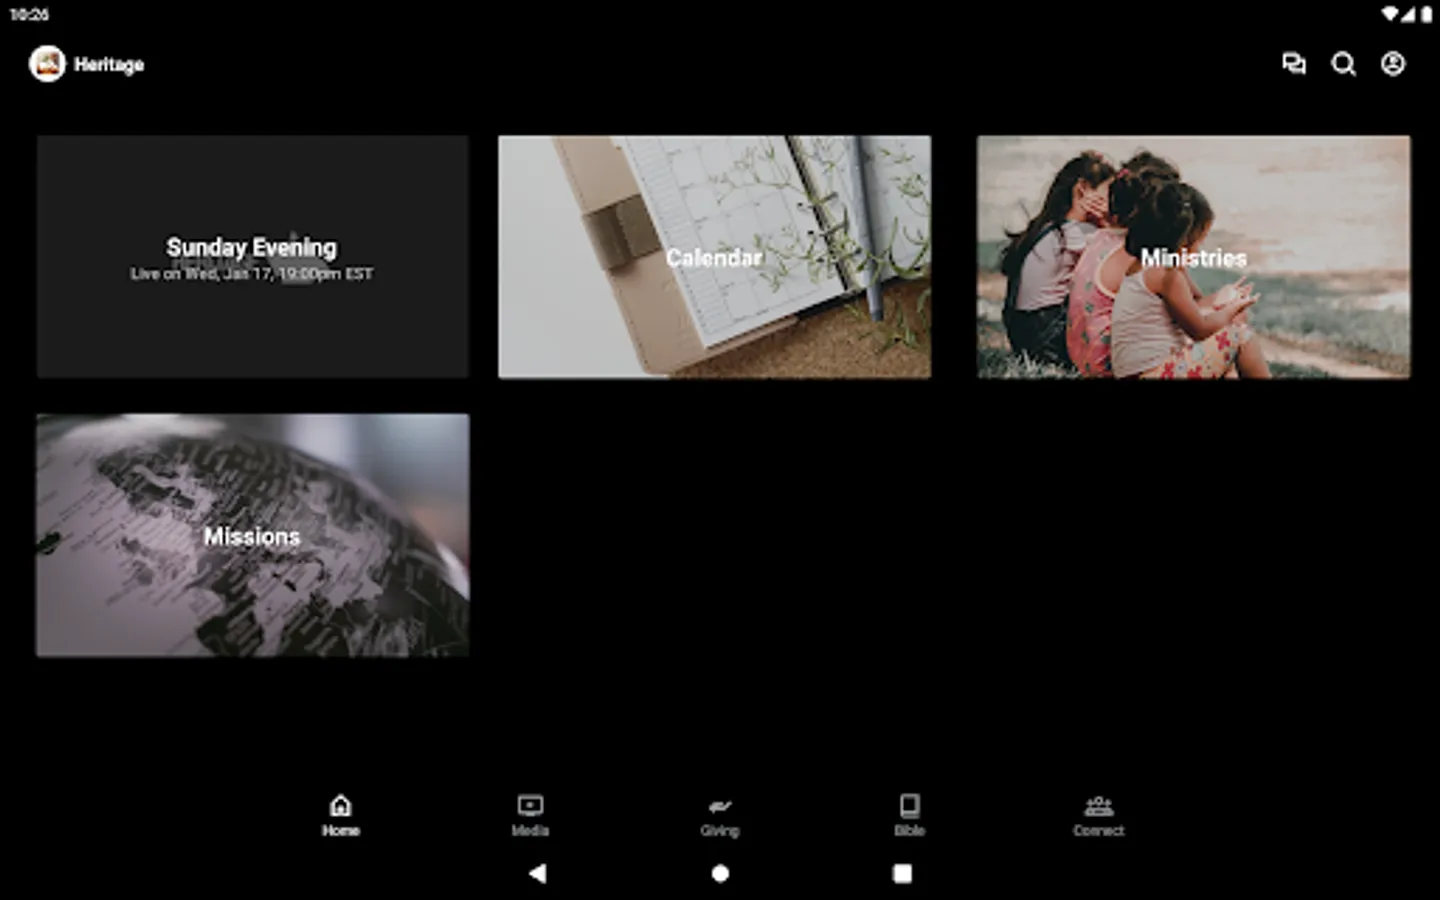Open the search icon
The image size is (1440, 900).
coord(1344,64)
